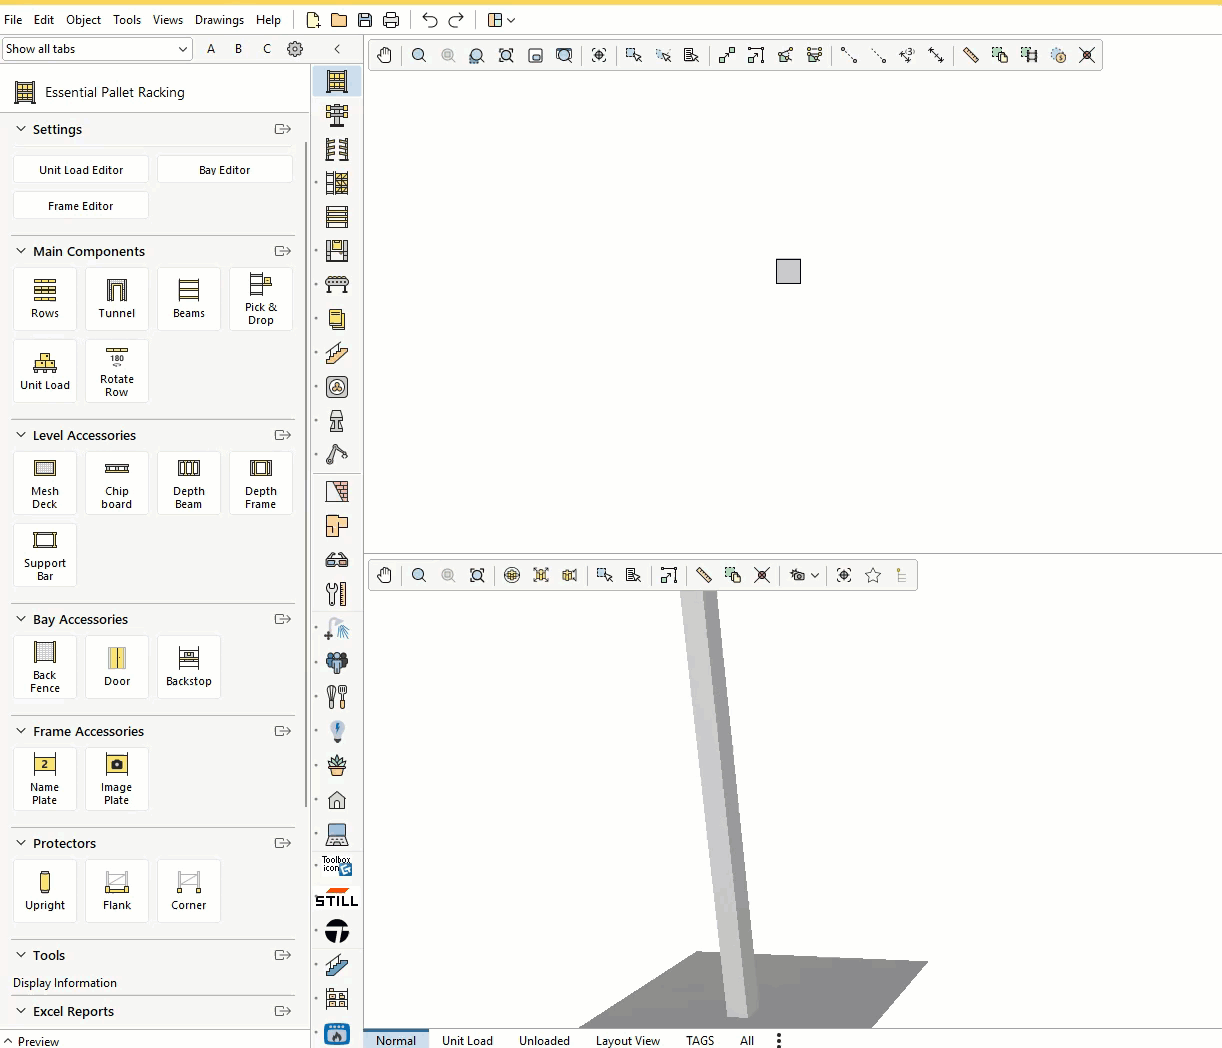Select the Chip board accessory
Viewport: 1222px width, 1048px height.
pos(117,483)
